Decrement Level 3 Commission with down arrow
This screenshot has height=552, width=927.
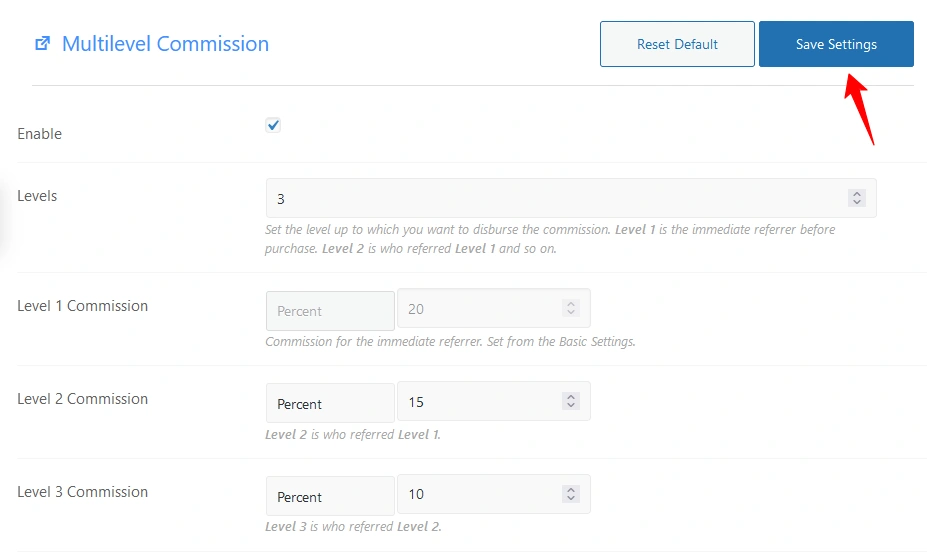coord(571,498)
